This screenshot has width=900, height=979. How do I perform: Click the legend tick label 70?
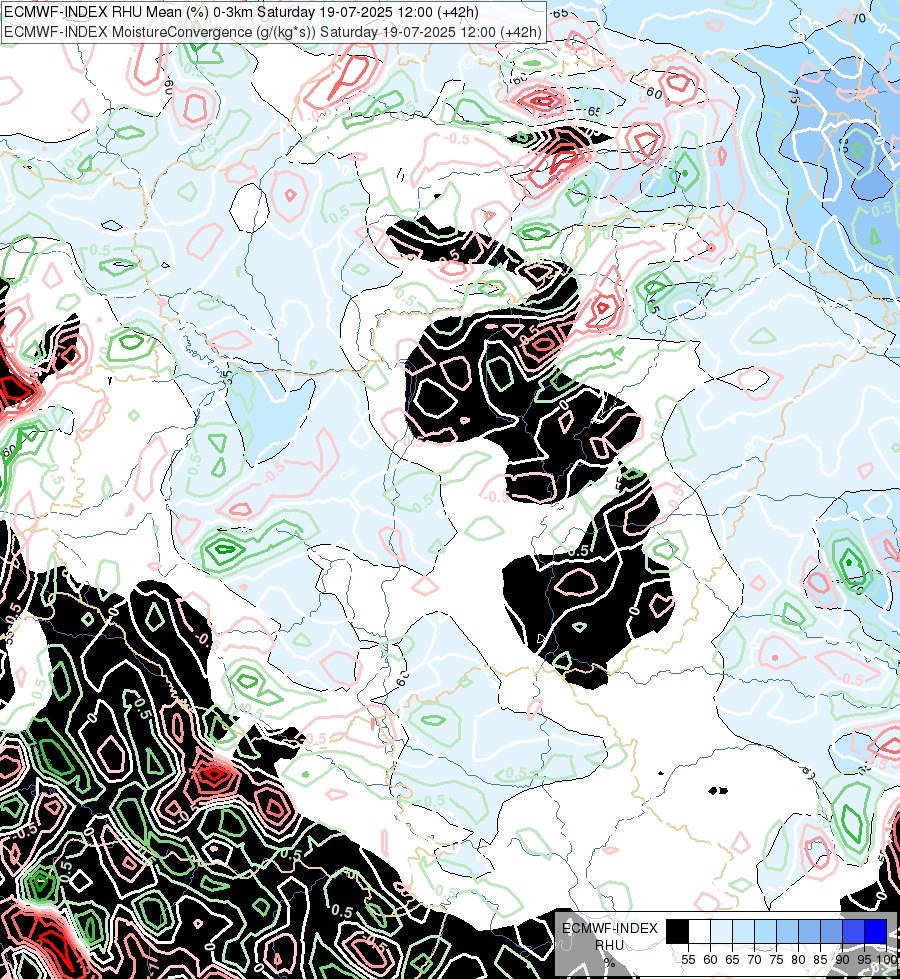(754, 960)
